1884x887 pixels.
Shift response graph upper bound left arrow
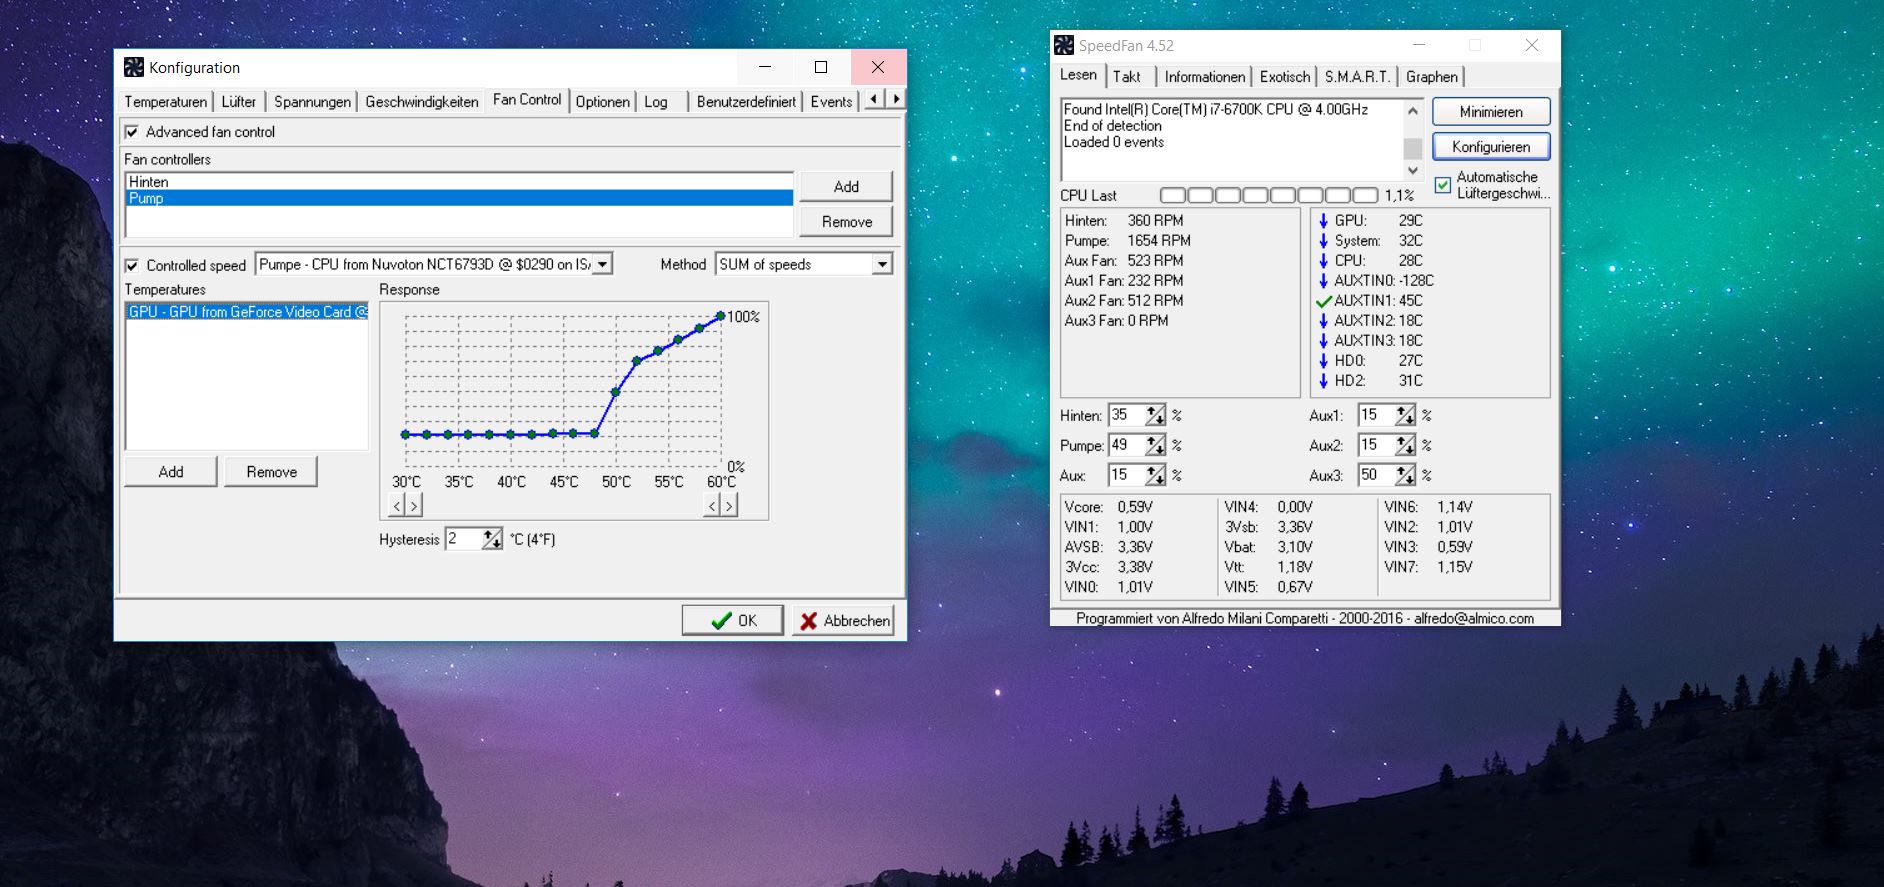pyautogui.click(x=712, y=506)
